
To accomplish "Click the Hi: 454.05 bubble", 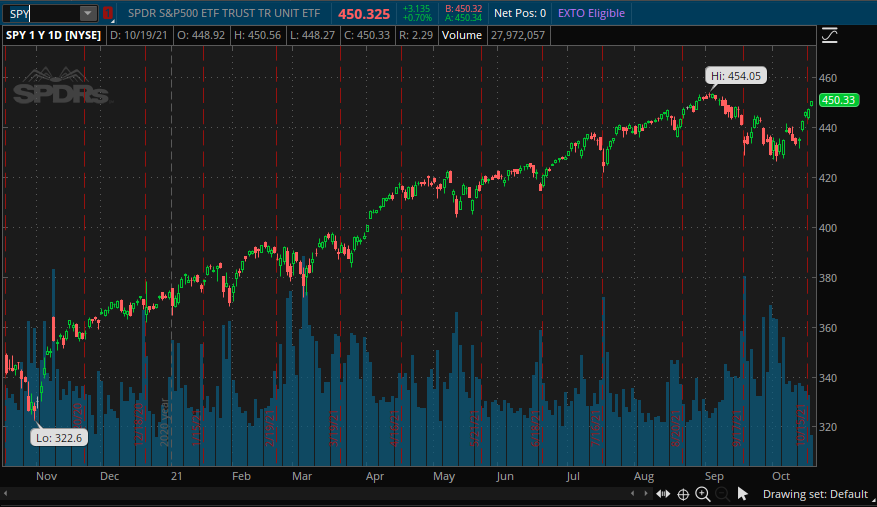I will [x=735, y=76].
